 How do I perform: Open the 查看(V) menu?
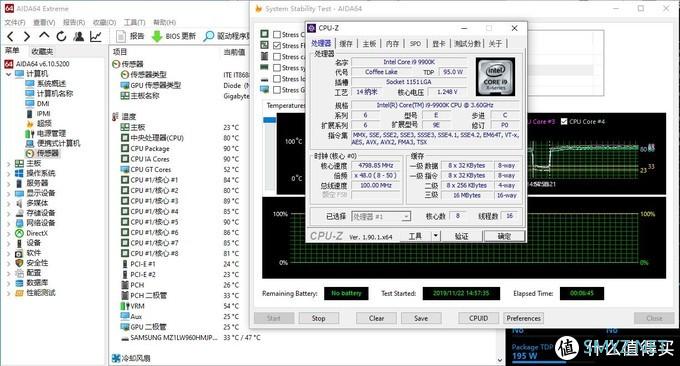(x=44, y=22)
